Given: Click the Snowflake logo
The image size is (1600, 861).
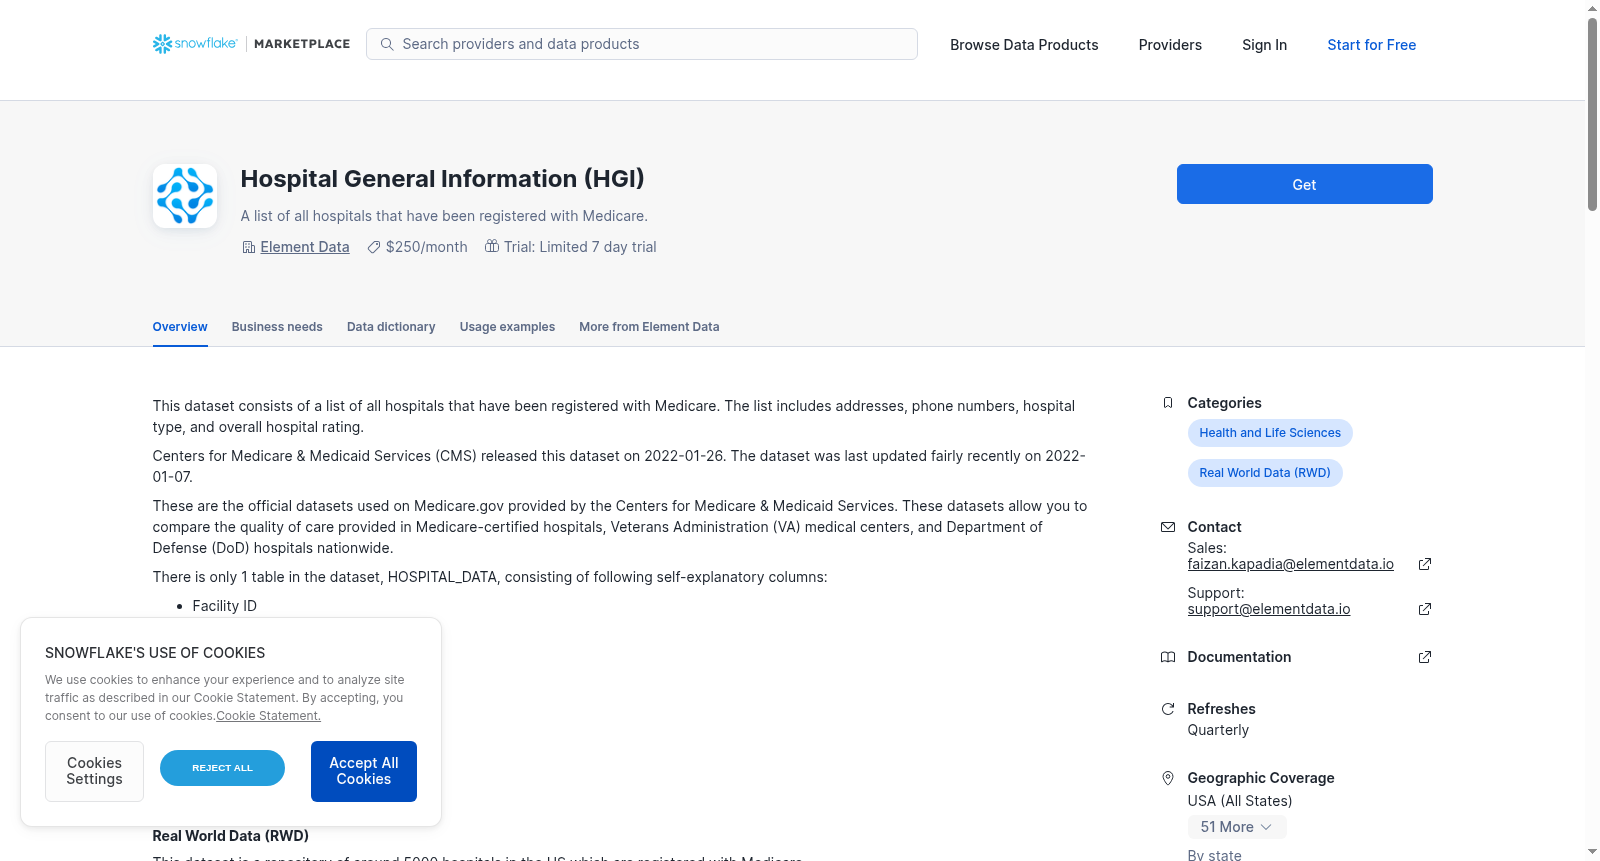Looking at the screenshot, I should coord(195,44).
